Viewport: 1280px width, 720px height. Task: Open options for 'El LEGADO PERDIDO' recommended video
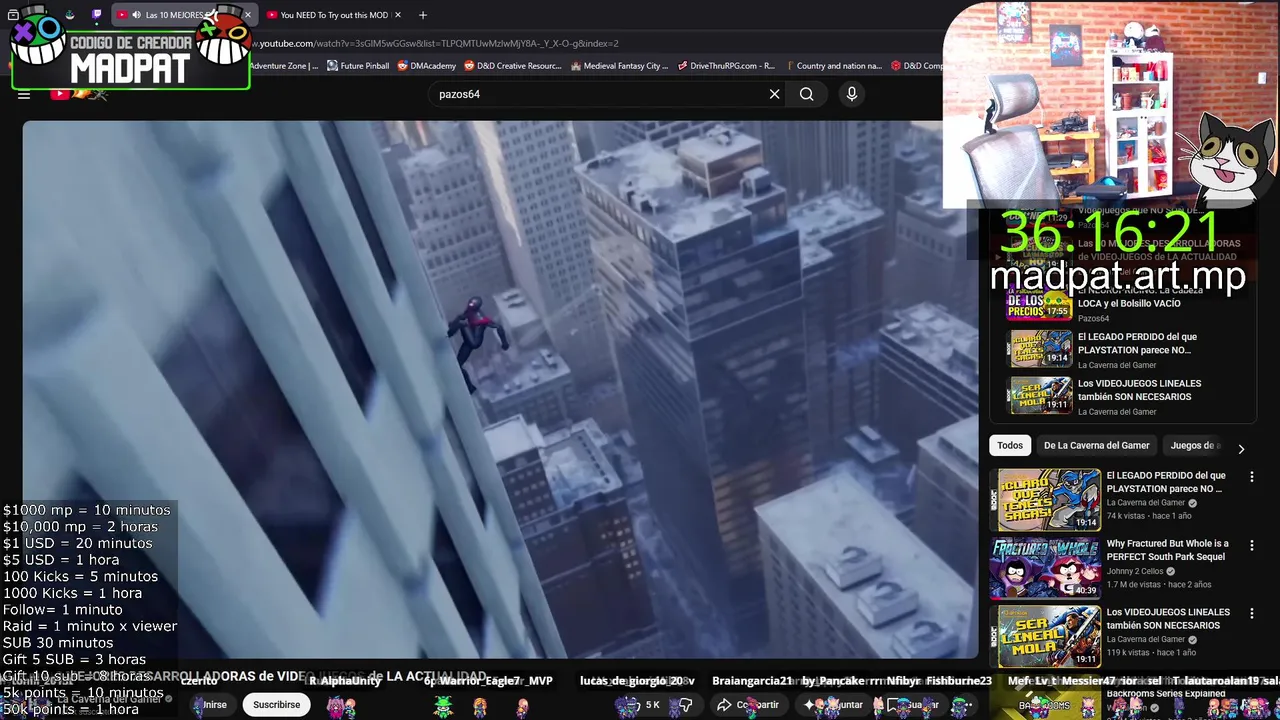(x=1251, y=477)
